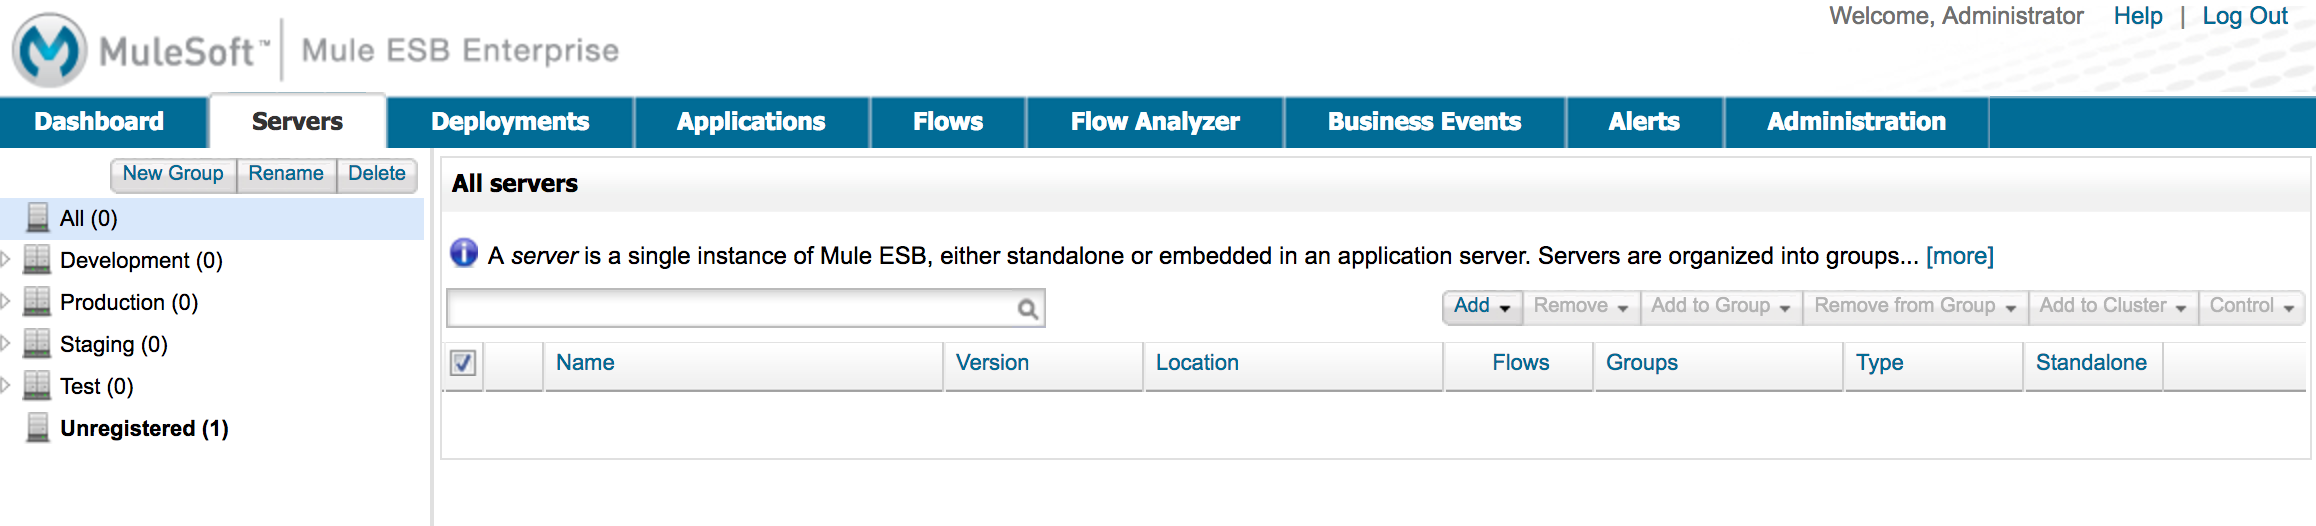Select the All servers group icon
The width and height of the screenshot is (2316, 526).
coord(38,218)
